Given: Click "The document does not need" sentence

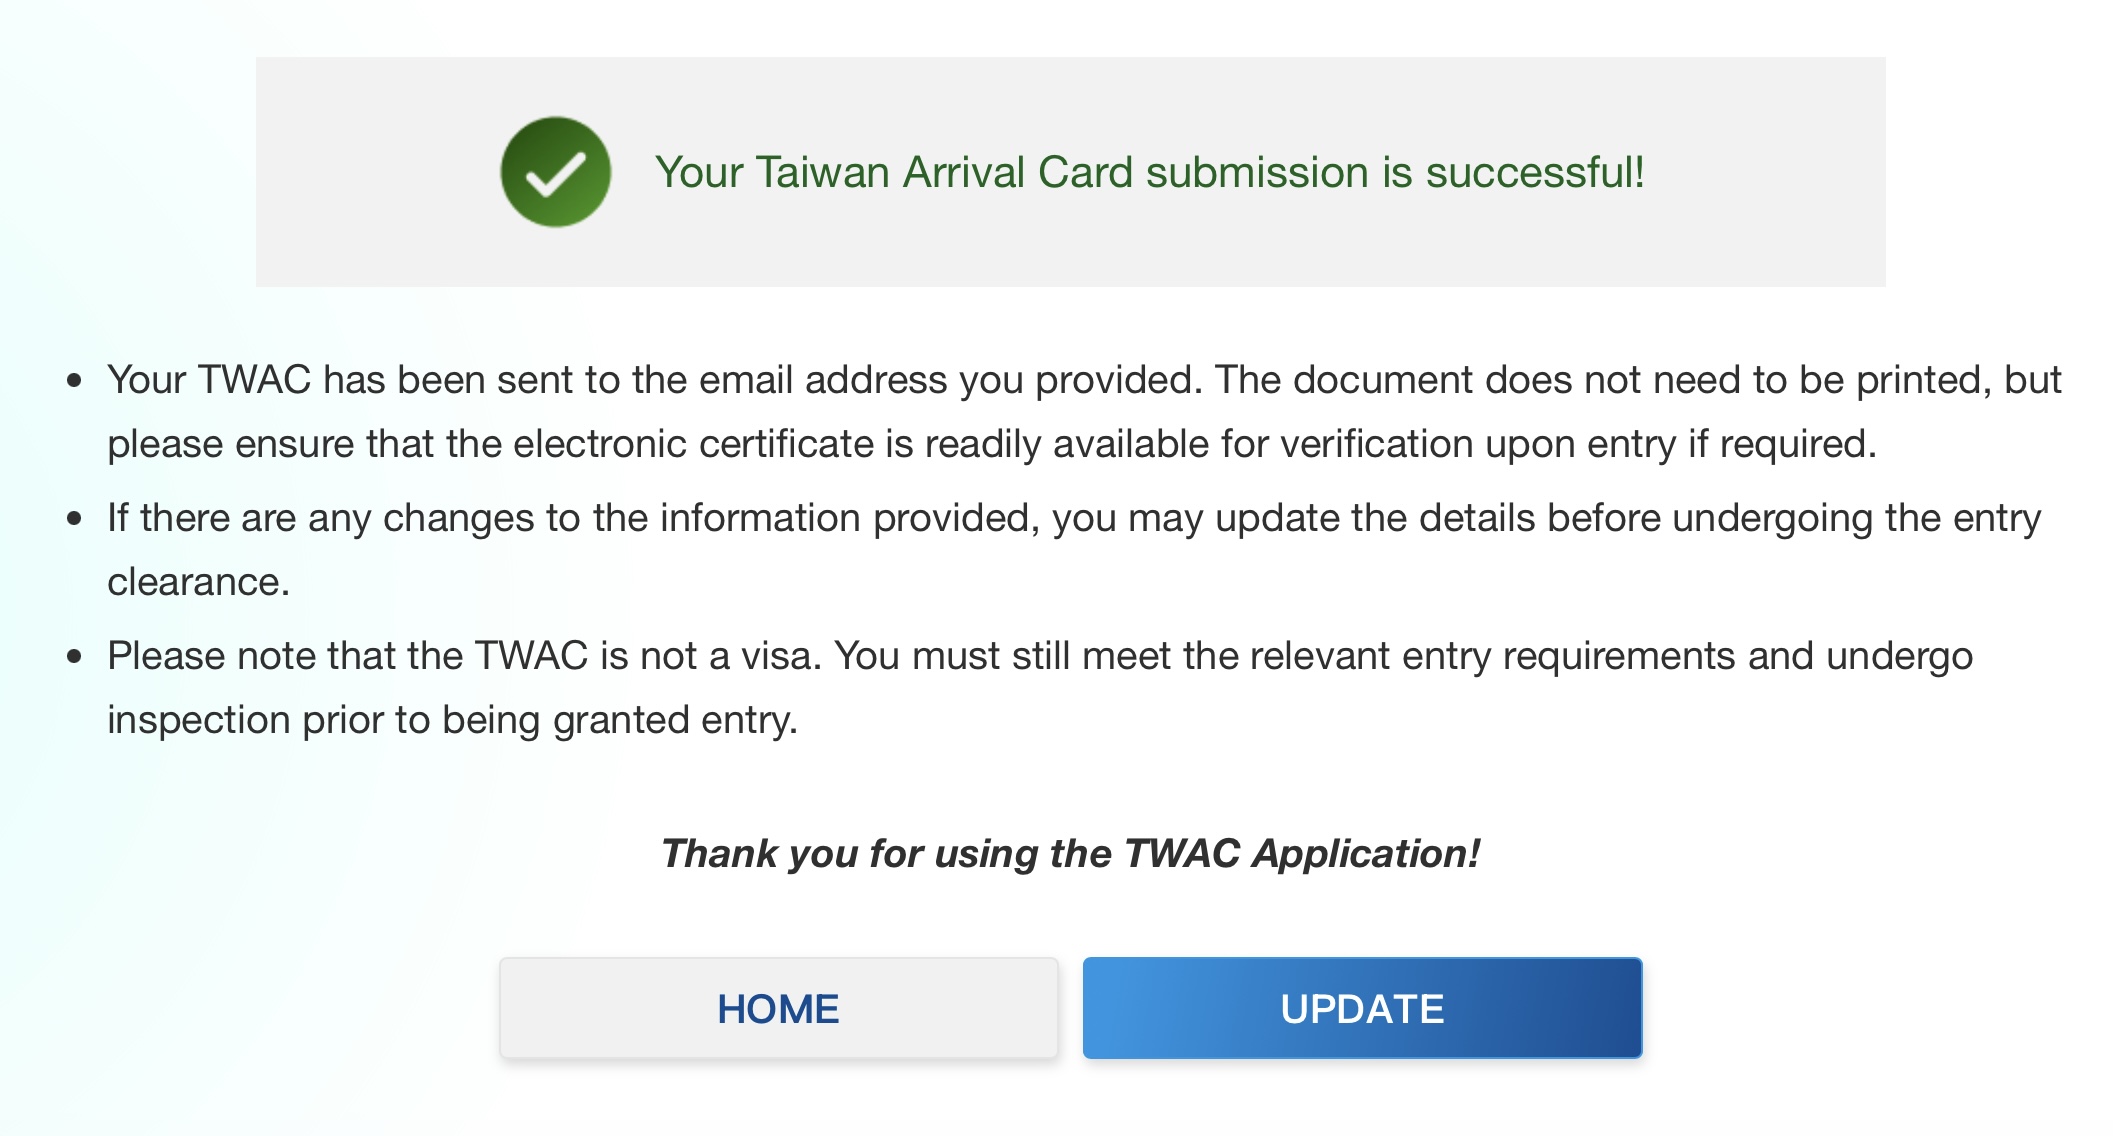Looking at the screenshot, I should pyautogui.click(x=1500, y=380).
